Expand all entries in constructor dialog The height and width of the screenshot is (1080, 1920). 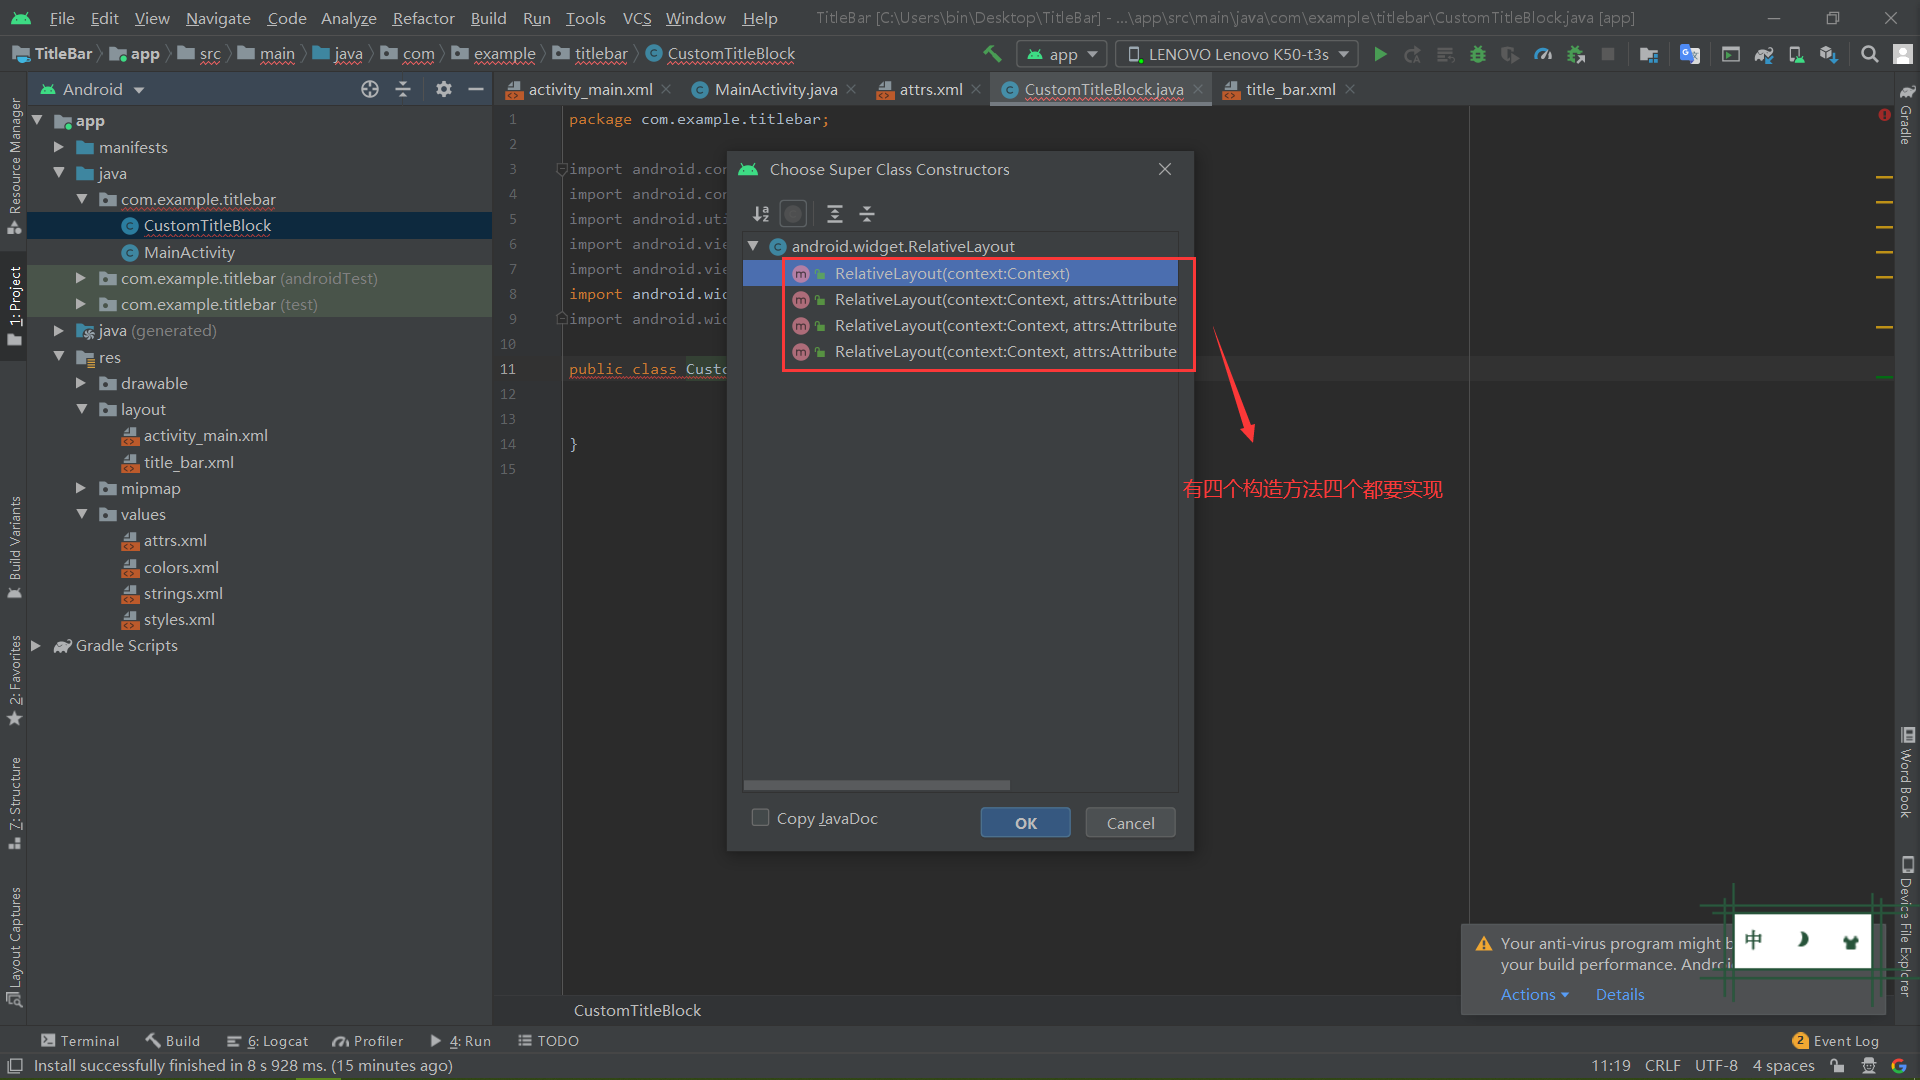point(835,213)
